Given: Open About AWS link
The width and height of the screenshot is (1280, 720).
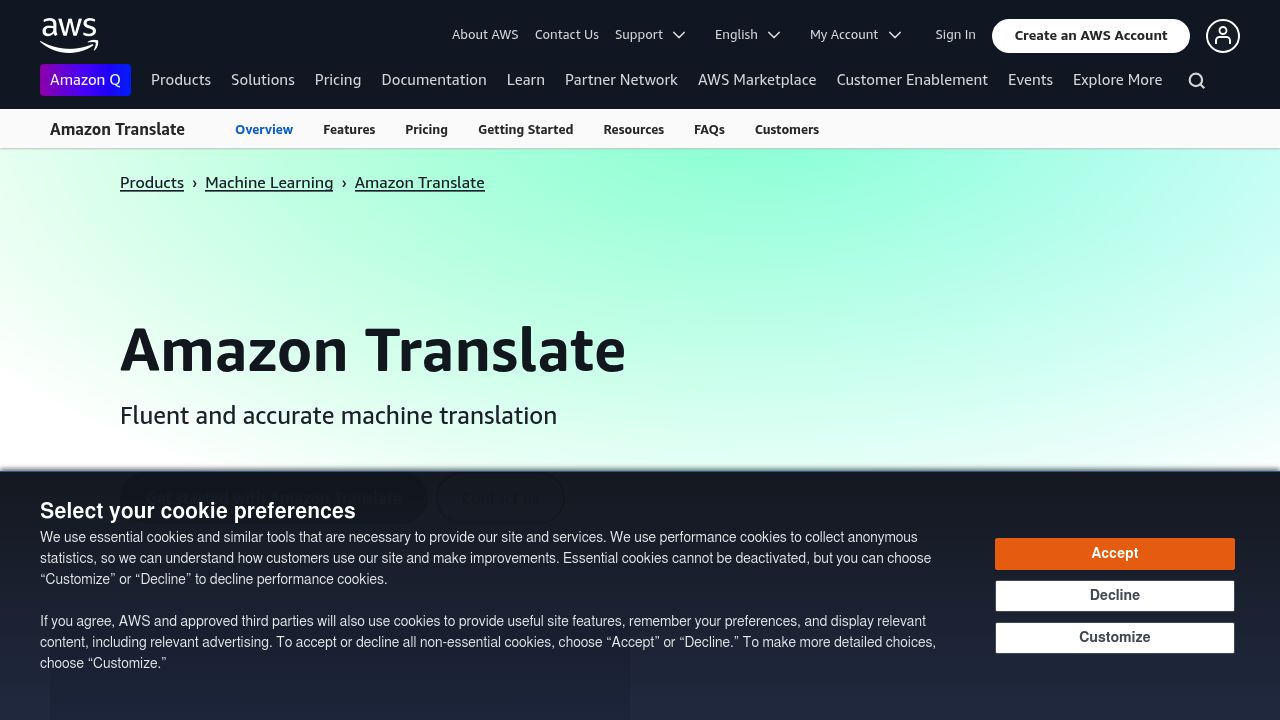Looking at the screenshot, I should [485, 35].
